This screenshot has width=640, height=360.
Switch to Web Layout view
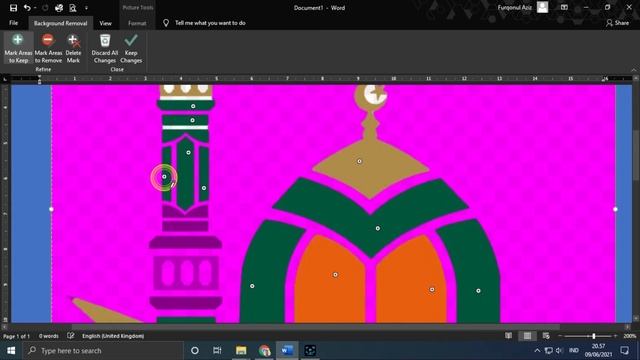(546, 336)
